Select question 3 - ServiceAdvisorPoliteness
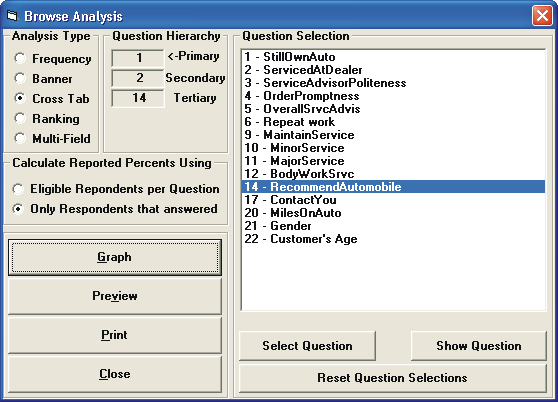The width and height of the screenshot is (558, 402). (x=393, y=83)
